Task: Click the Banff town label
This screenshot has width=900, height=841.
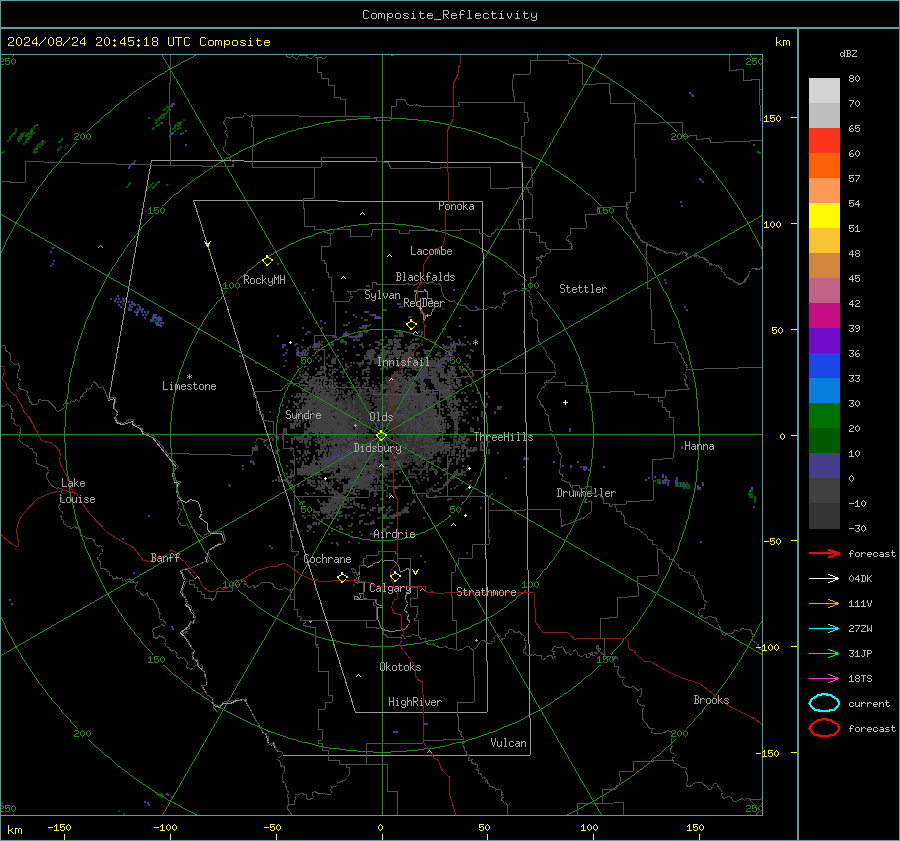Action: (x=165, y=557)
